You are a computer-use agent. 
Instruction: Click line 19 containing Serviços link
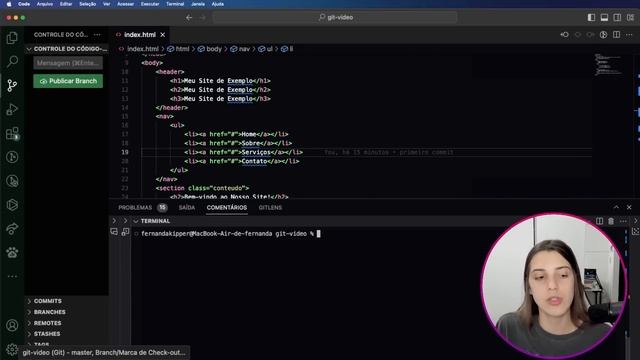coord(243,152)
